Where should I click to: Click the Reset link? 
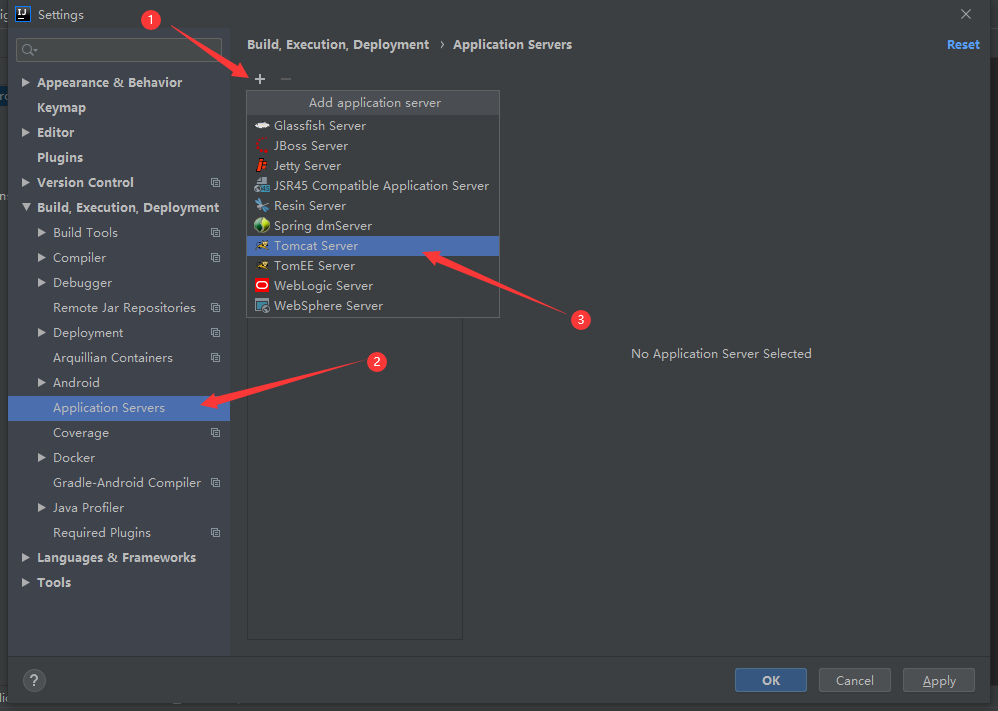963,45
